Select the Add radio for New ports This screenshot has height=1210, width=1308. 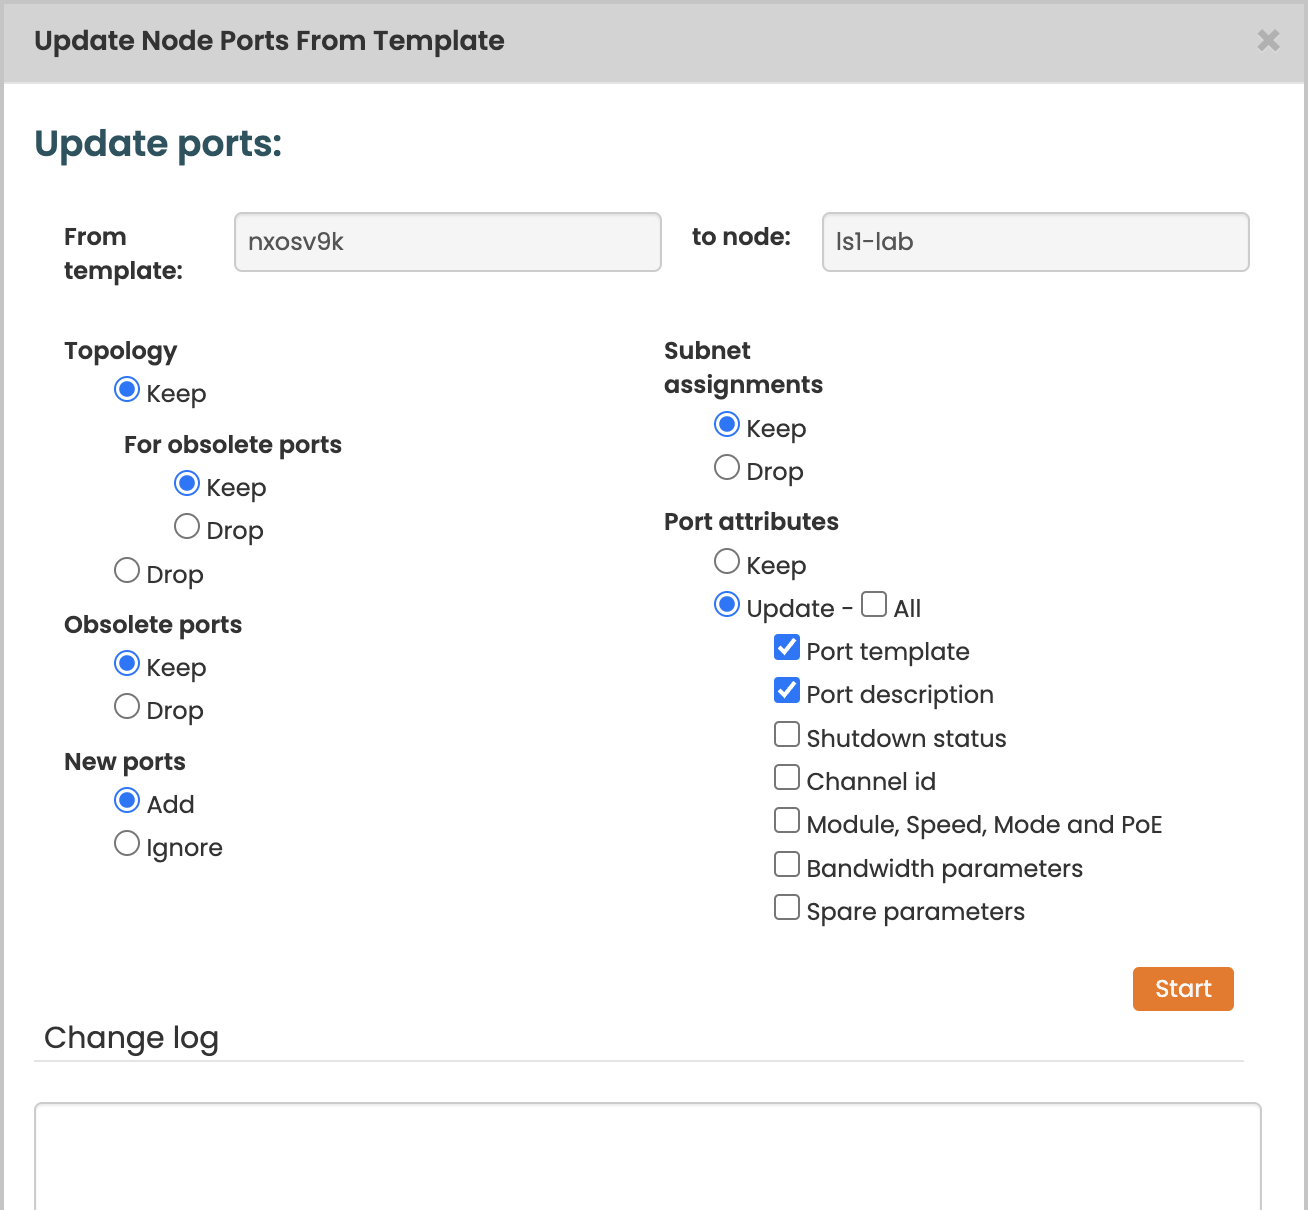pos(127,801)
